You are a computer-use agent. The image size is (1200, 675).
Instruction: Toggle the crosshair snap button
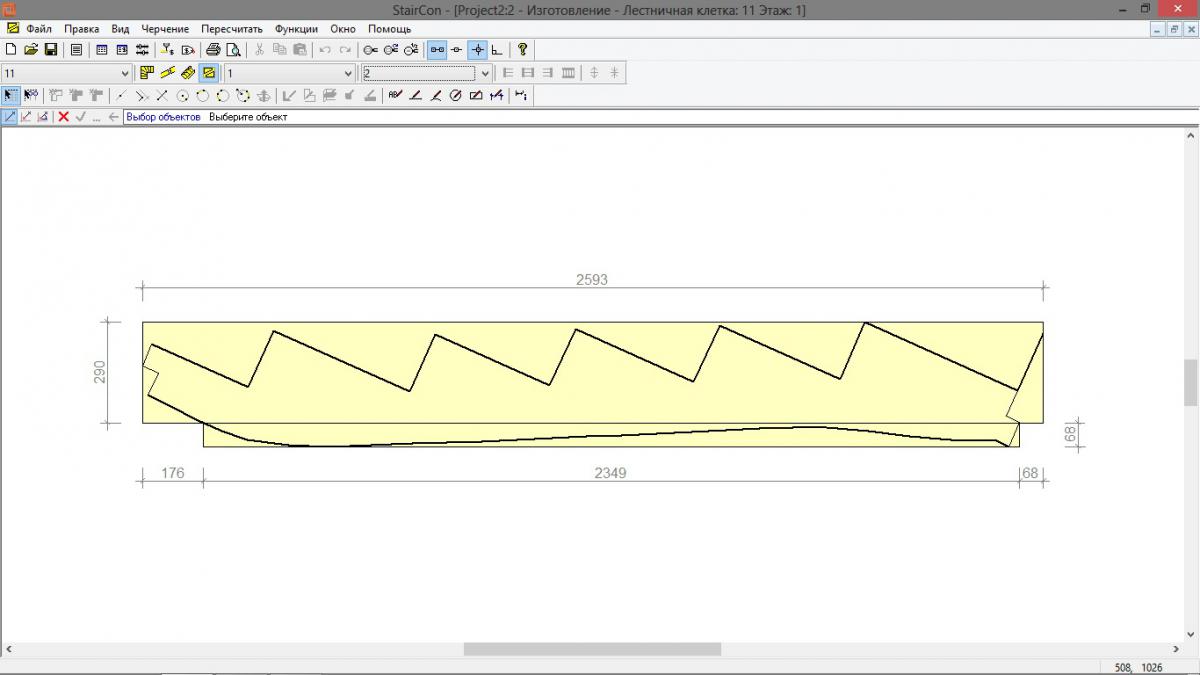[477, 49]
